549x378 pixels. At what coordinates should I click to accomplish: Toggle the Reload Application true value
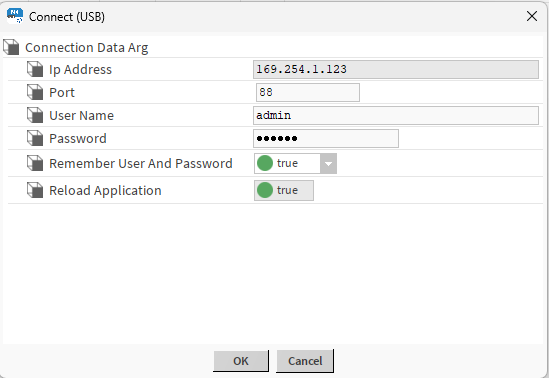(284, 190)
